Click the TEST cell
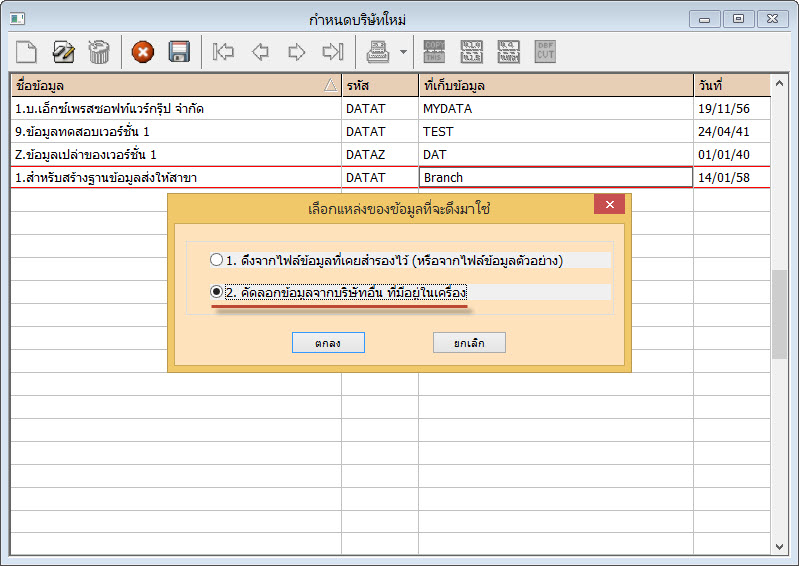The width and height of the screenshot is (799, 566). [556, 131]
